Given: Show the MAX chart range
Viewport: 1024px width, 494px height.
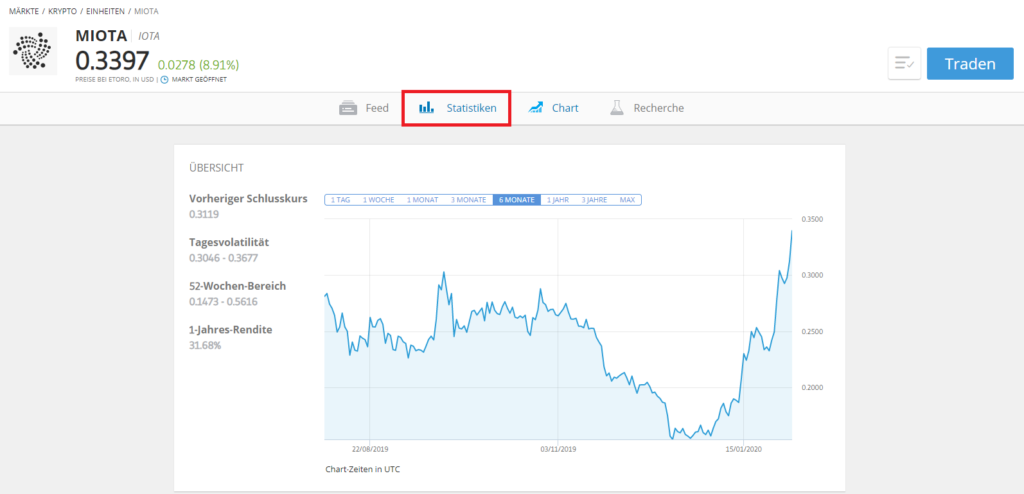Looking at the screenshot, I should click(x=627, y=200).
